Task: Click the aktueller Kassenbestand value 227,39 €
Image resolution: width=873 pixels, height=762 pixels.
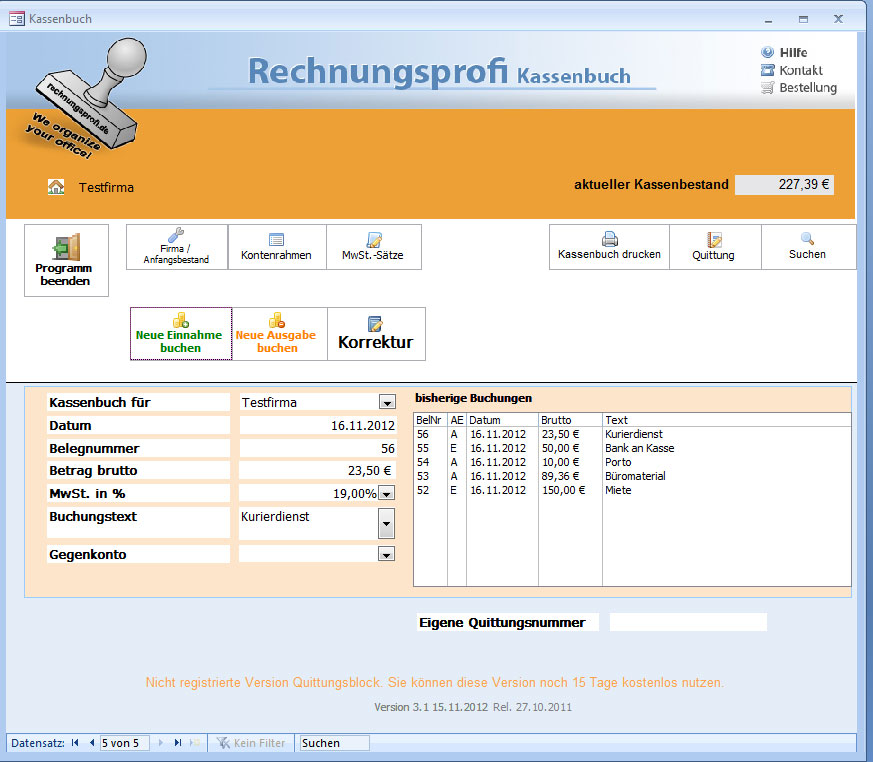Action: pyautogui.click(x=784, y=184)
